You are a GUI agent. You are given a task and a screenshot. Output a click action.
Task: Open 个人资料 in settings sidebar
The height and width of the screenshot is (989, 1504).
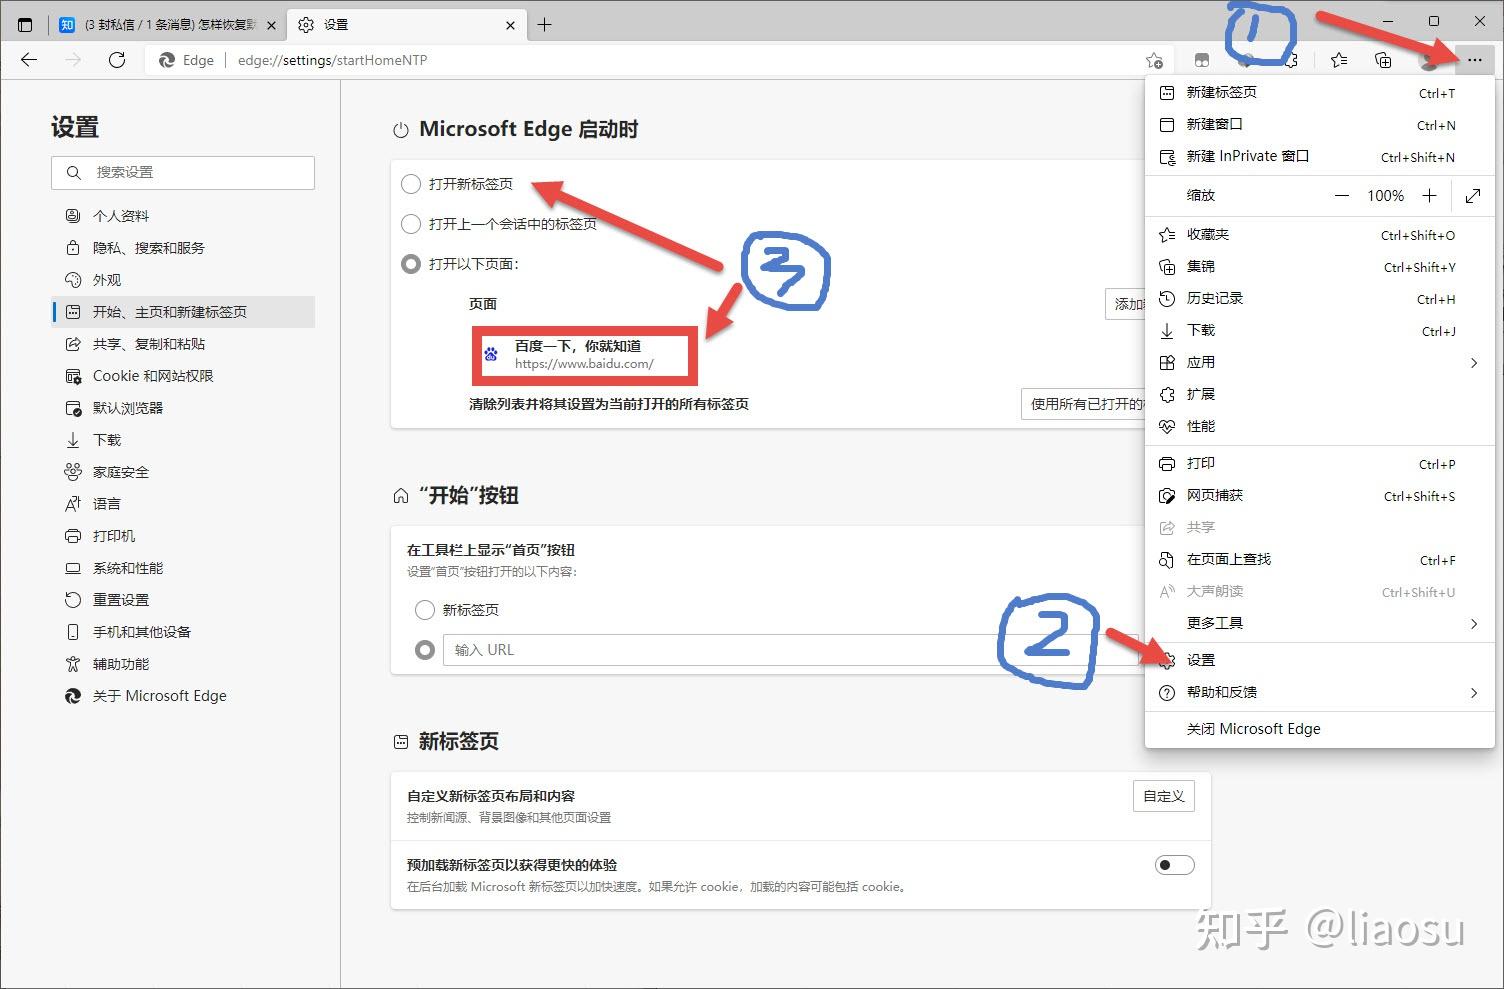[183, 216]
